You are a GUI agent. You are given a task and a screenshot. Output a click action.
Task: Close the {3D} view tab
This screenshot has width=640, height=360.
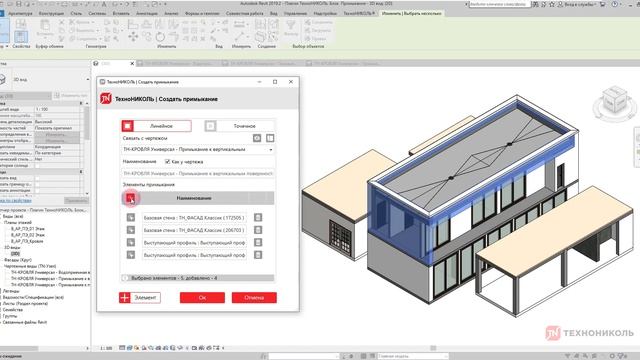point(132,64)
